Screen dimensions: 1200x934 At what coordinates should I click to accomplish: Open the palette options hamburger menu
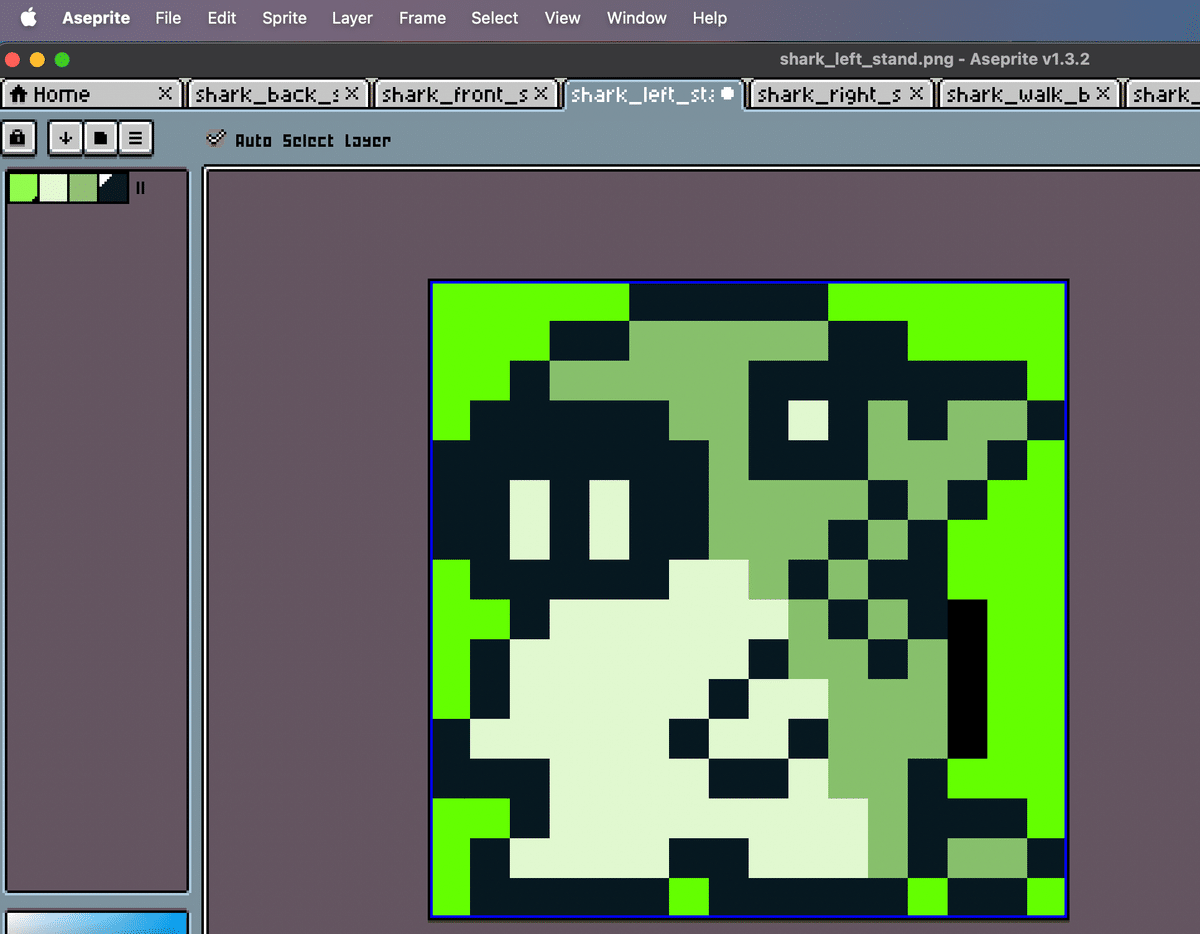[135, 138]
